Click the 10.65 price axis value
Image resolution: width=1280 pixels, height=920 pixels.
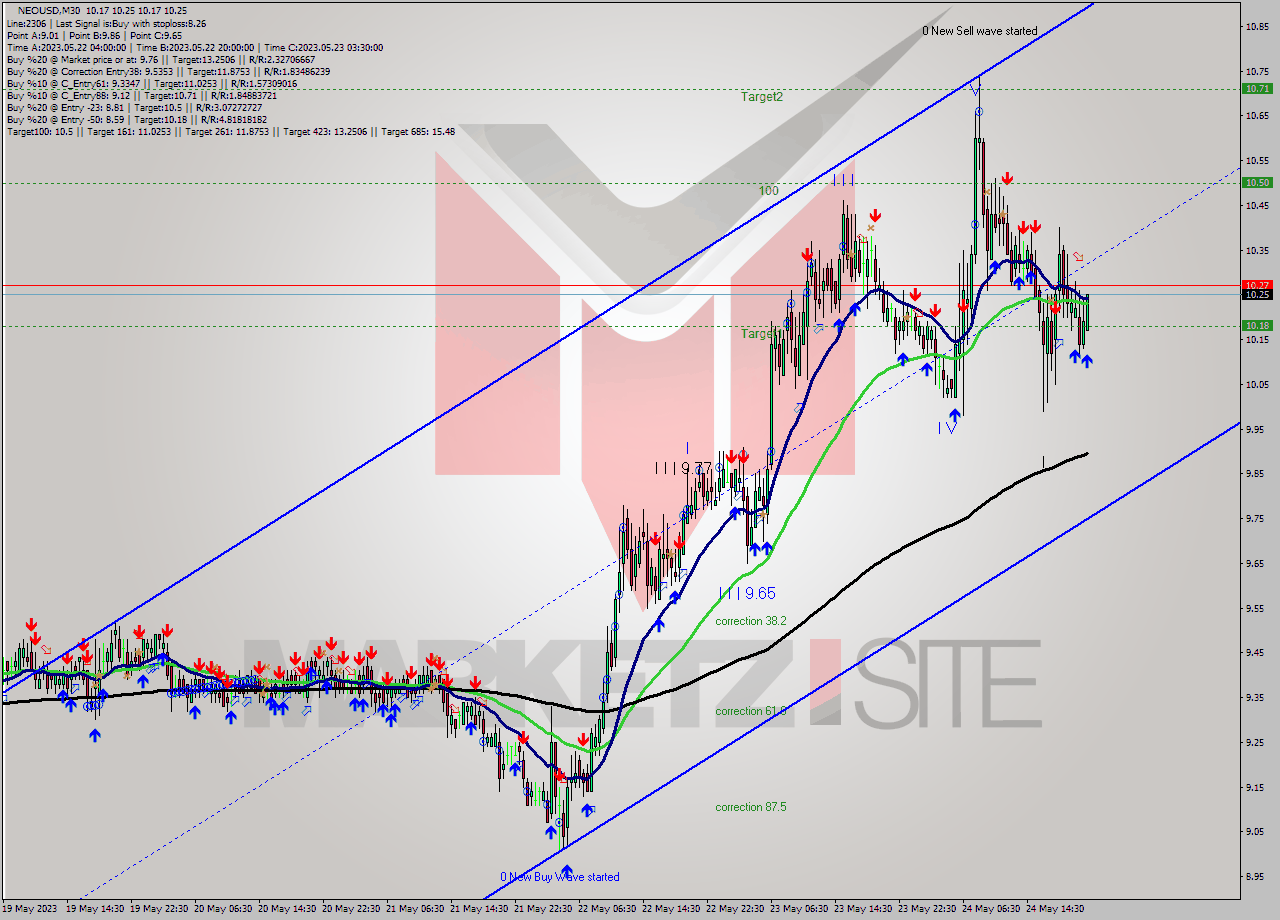click(1257, 116)
